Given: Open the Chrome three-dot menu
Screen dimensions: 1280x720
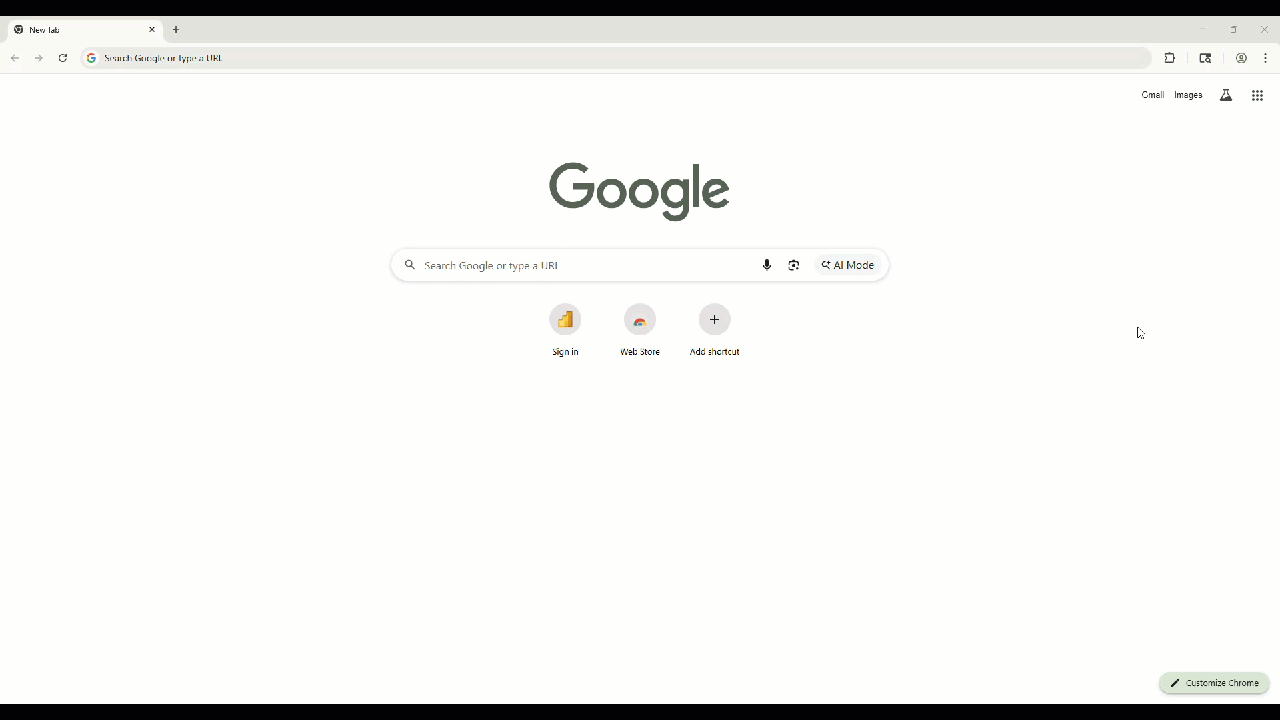Looking at the screenshot, I should coord(1265,58).
